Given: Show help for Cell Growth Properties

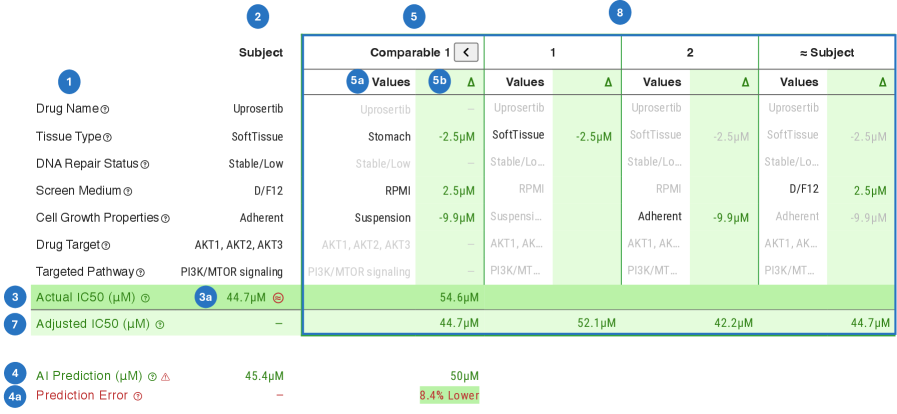Looking at the screenshot, I should tap(166, 218).
